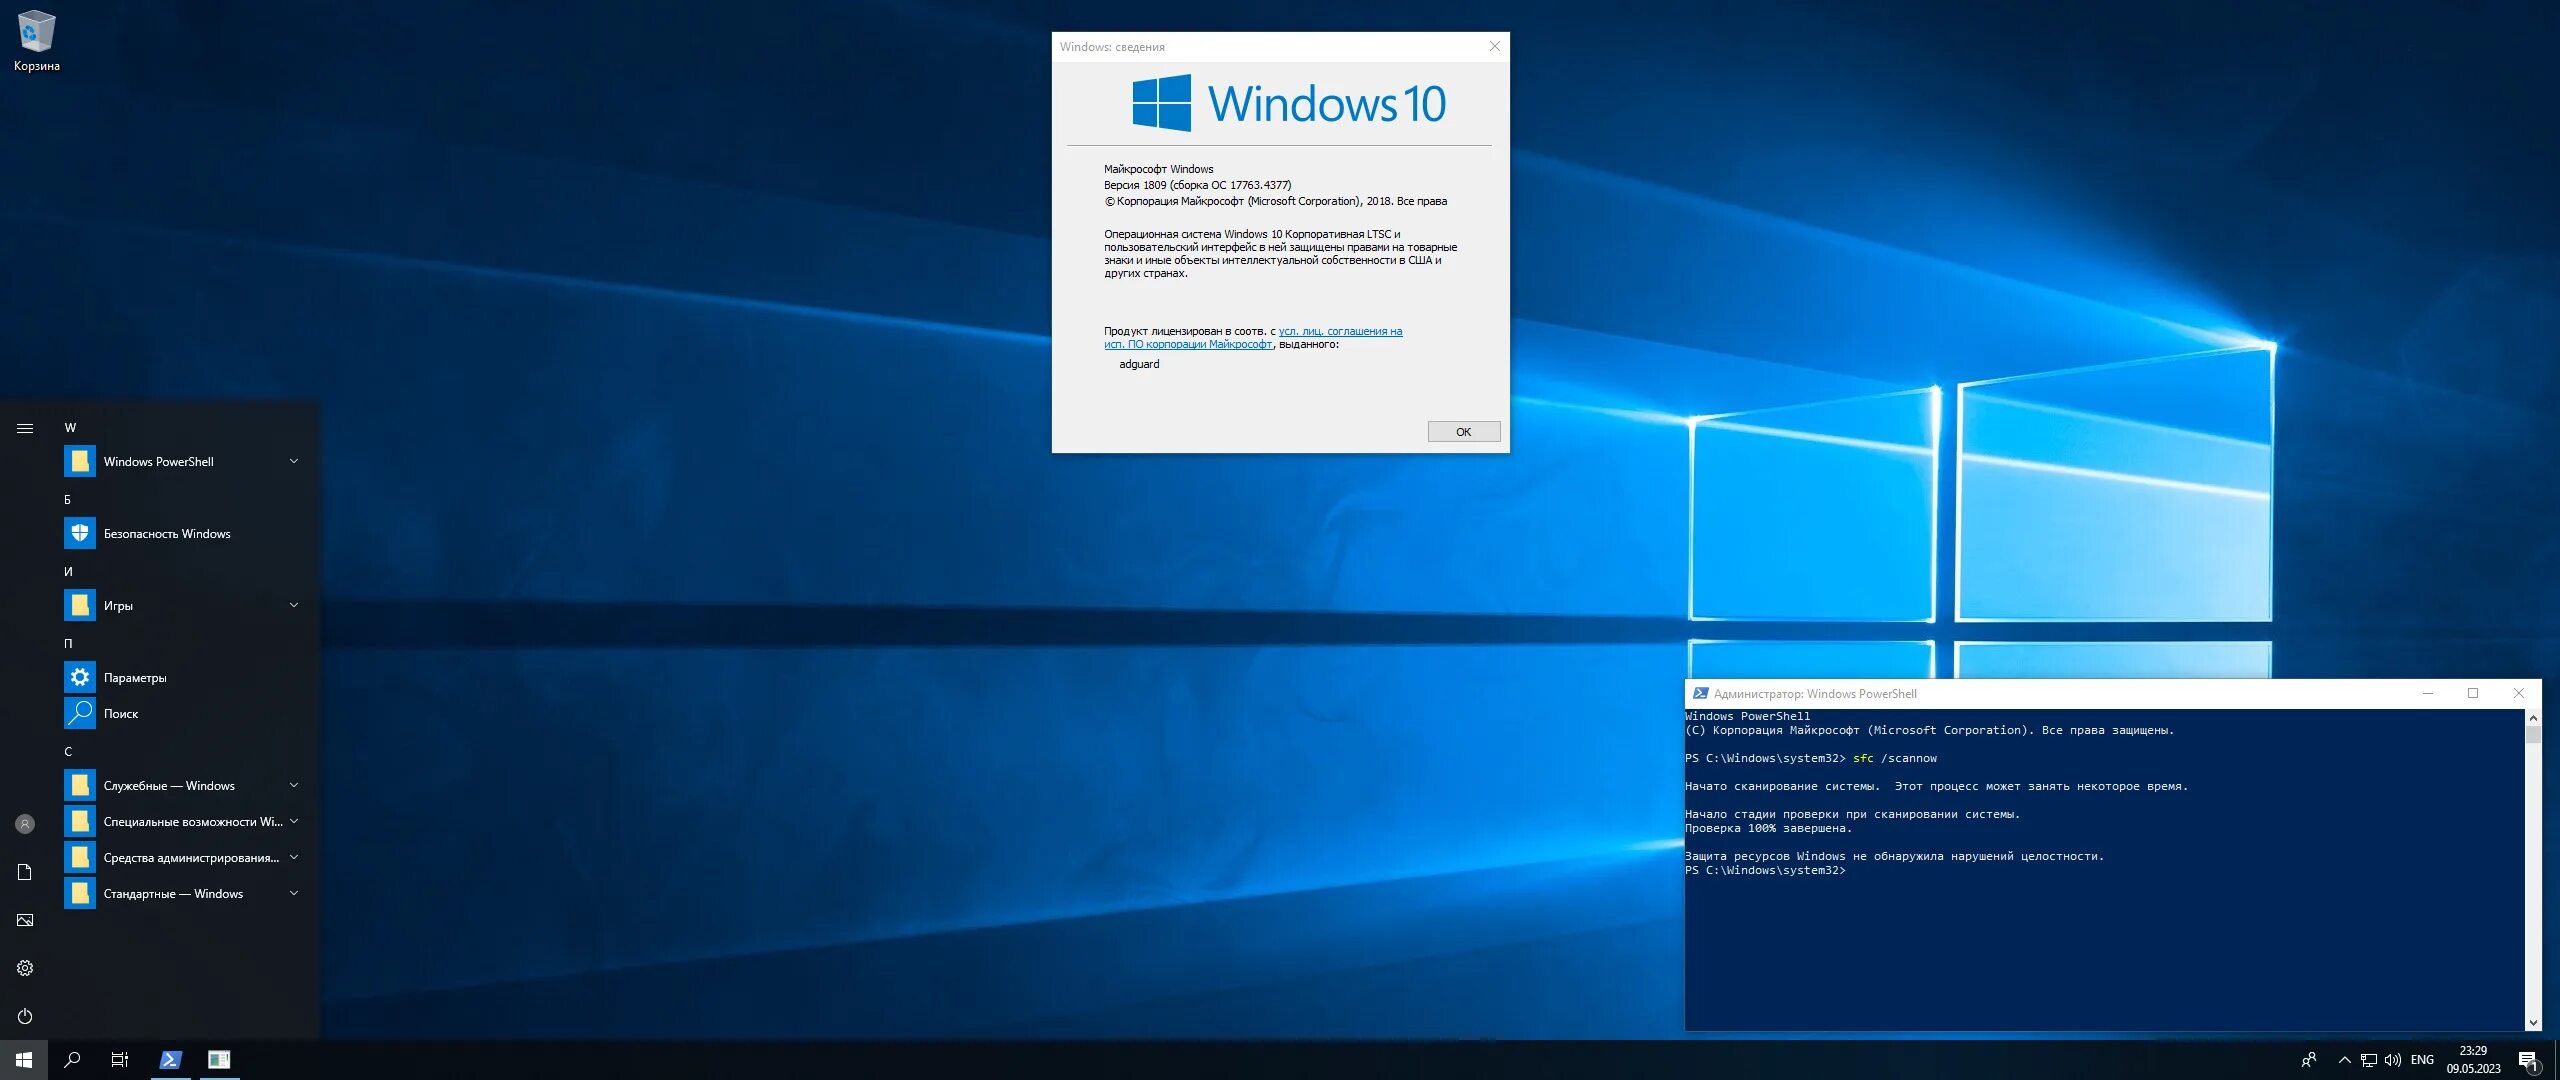Click PowerShell scrollbar down arrow
Viewport: 2560px width, 1080px height.
tap(2533, 1022)
